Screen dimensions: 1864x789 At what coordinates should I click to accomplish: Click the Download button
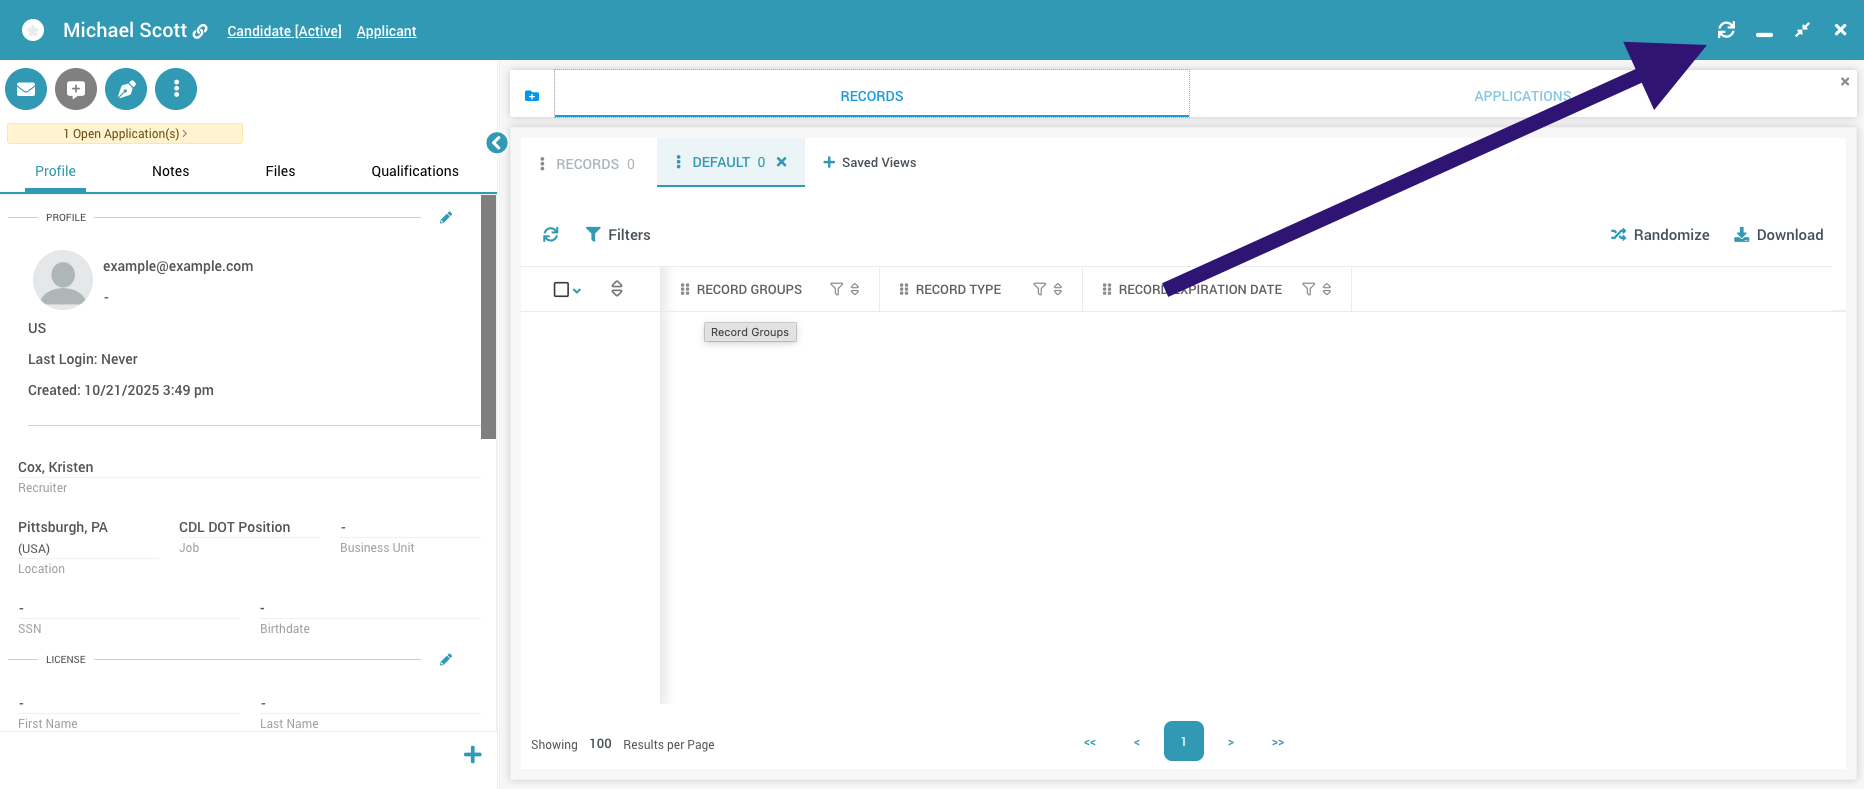1778,235
